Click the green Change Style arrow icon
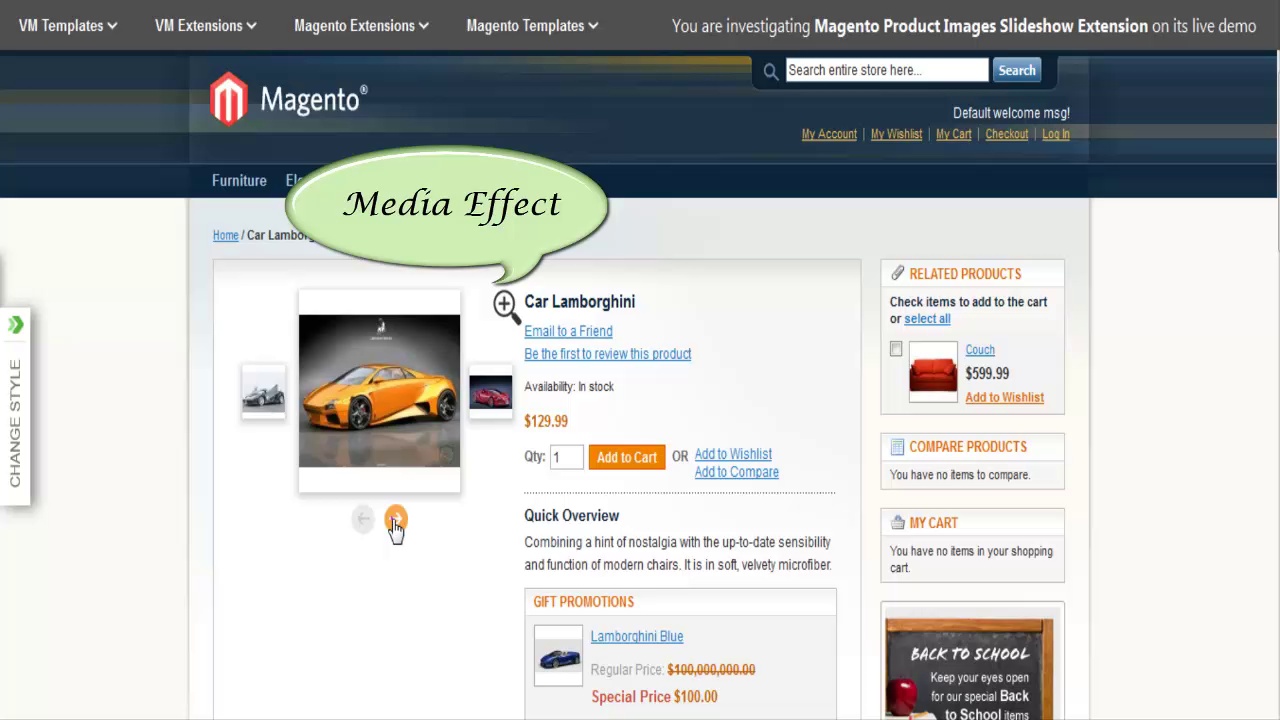This screenshot has width=1280, height=720. coord(15,325)
